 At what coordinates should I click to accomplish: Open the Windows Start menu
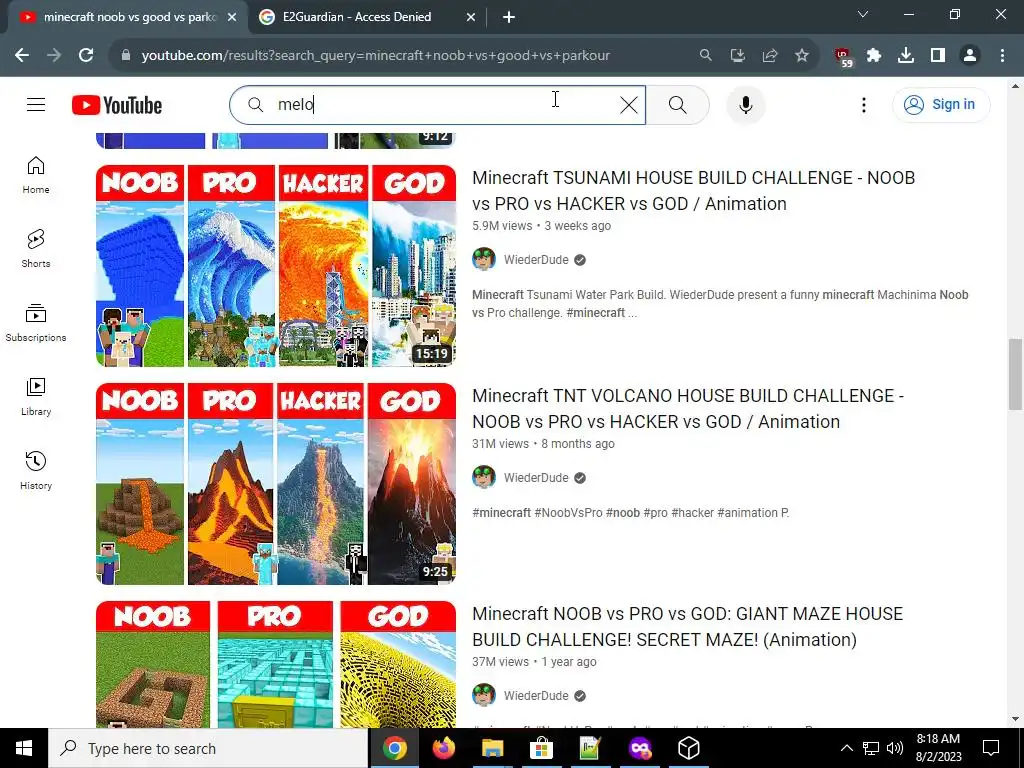(x=24, y=748)
